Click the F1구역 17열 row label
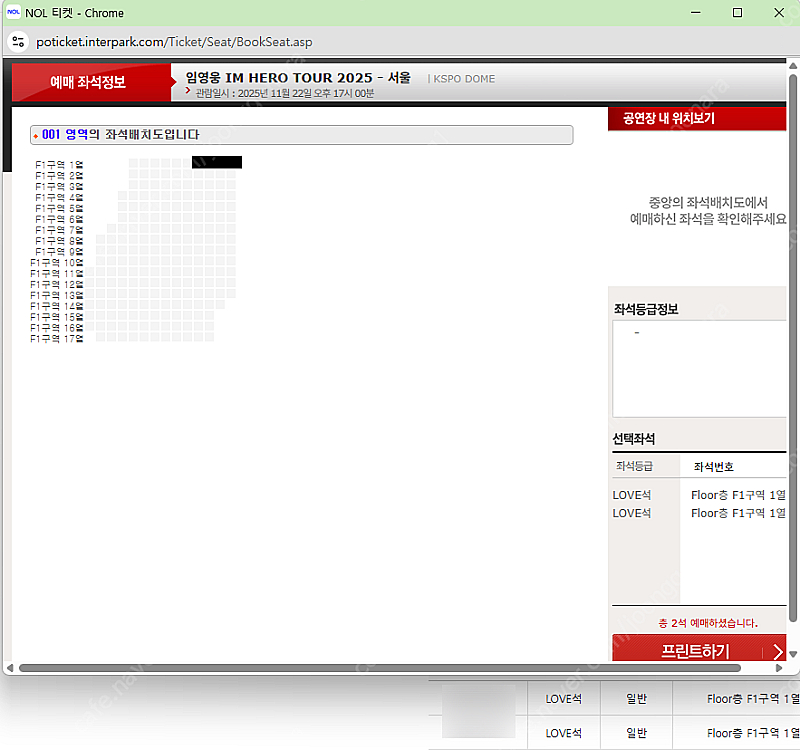Image resolution: width=800 pixels, height=750 pixels. coord(57,339)
